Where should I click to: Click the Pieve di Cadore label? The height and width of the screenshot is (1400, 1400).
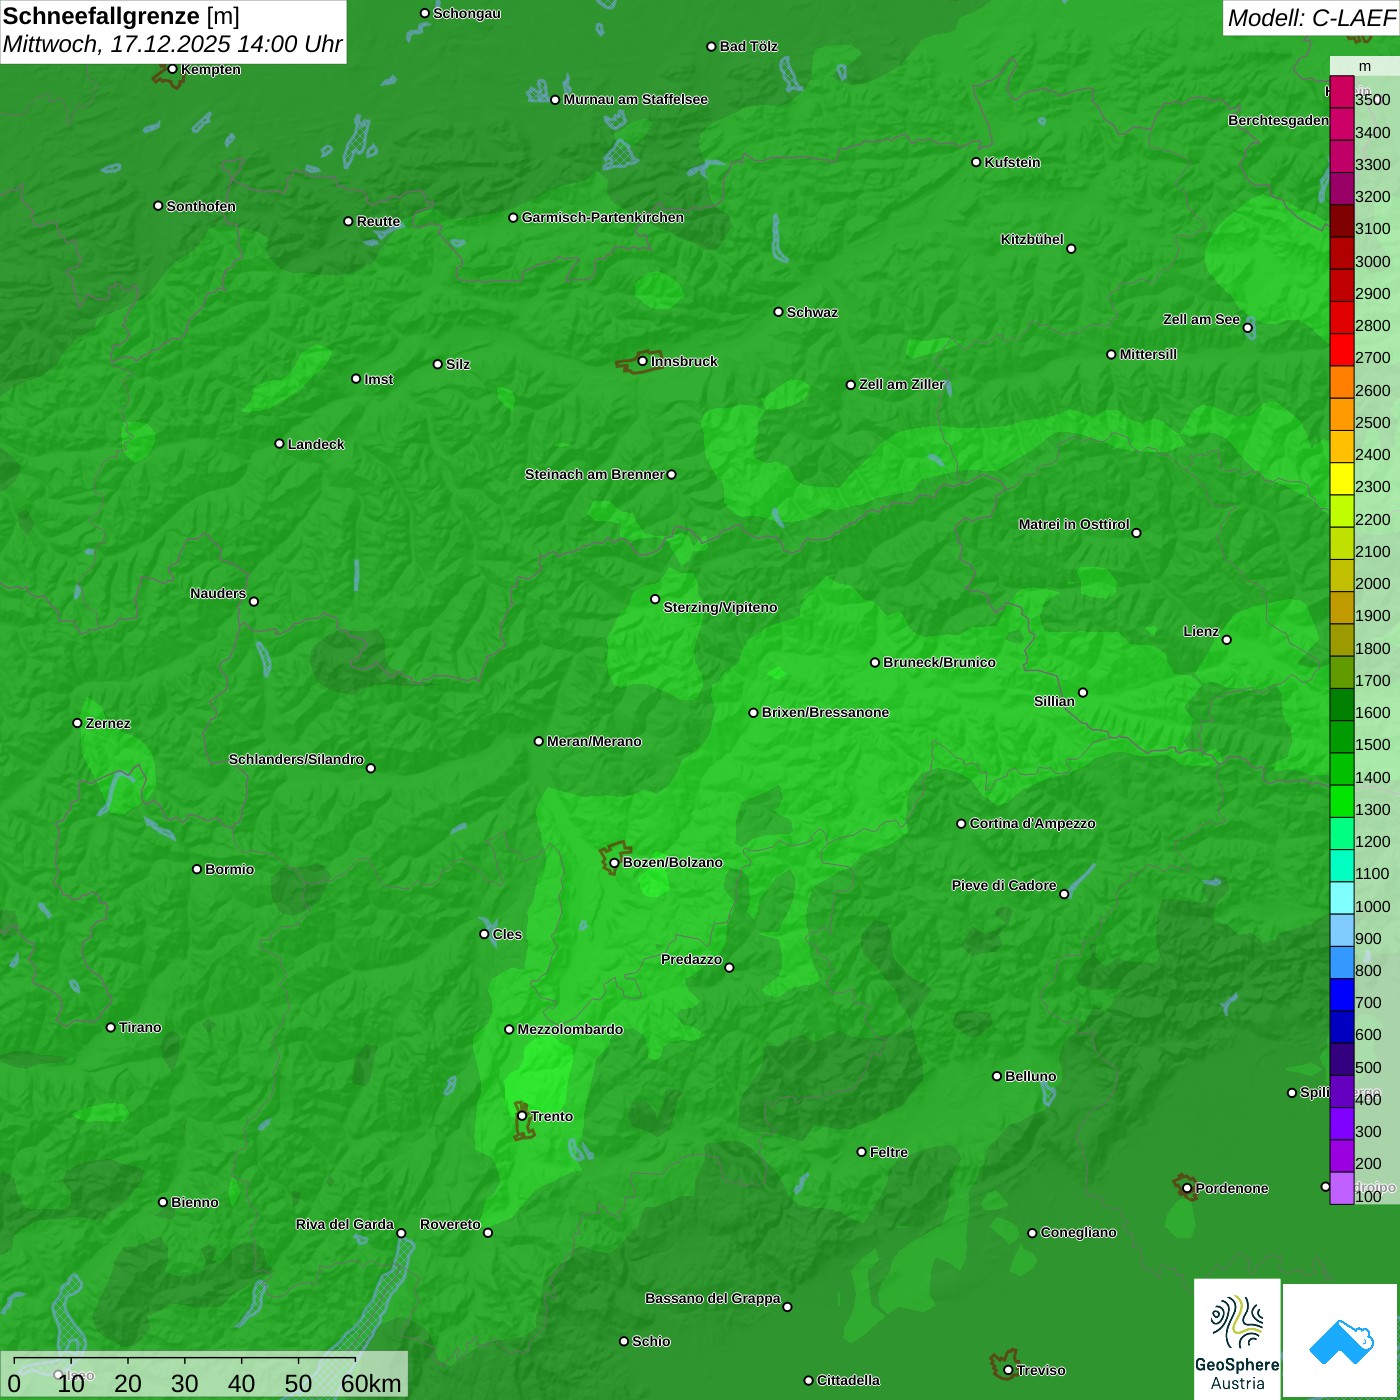(1004, 885)
